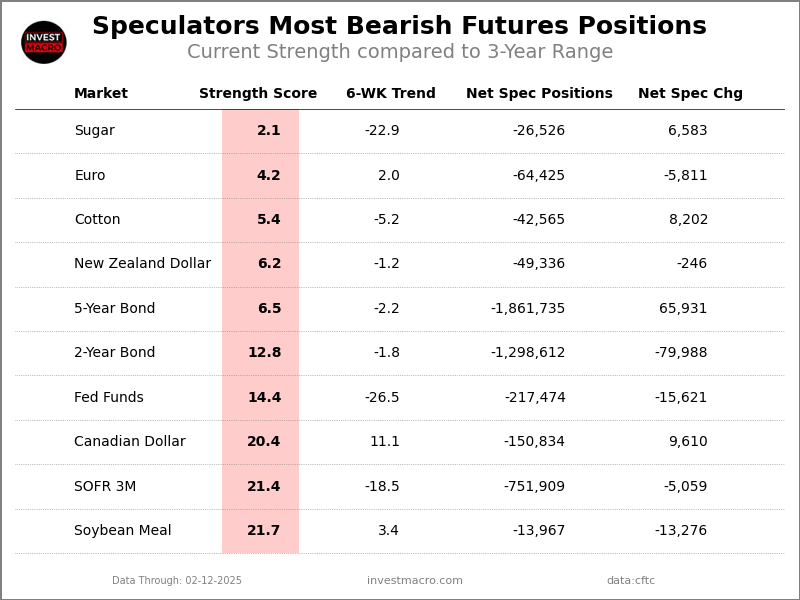This screenshot has height=600, width=800.
Task: Select the Net Spec Positions header
Action: coord(539,94)
